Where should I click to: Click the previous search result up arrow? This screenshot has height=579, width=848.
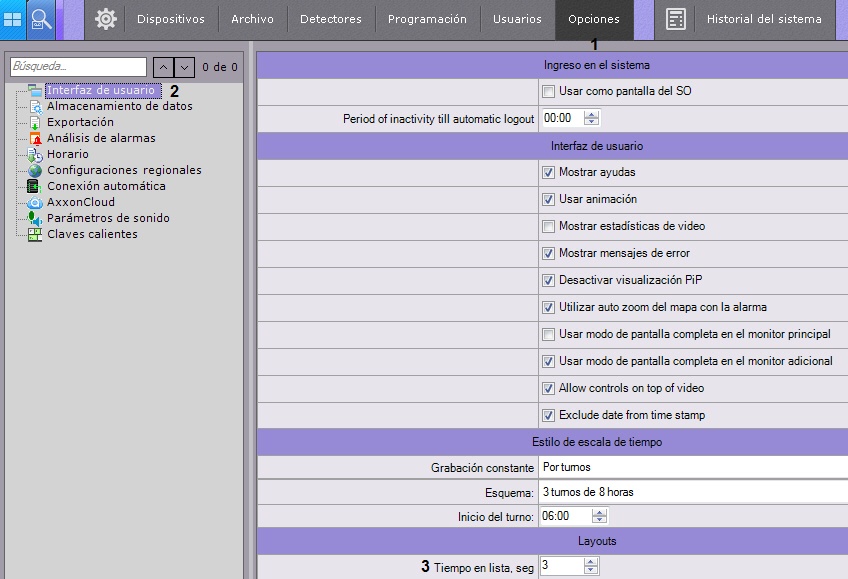click(x=163, y=67)
